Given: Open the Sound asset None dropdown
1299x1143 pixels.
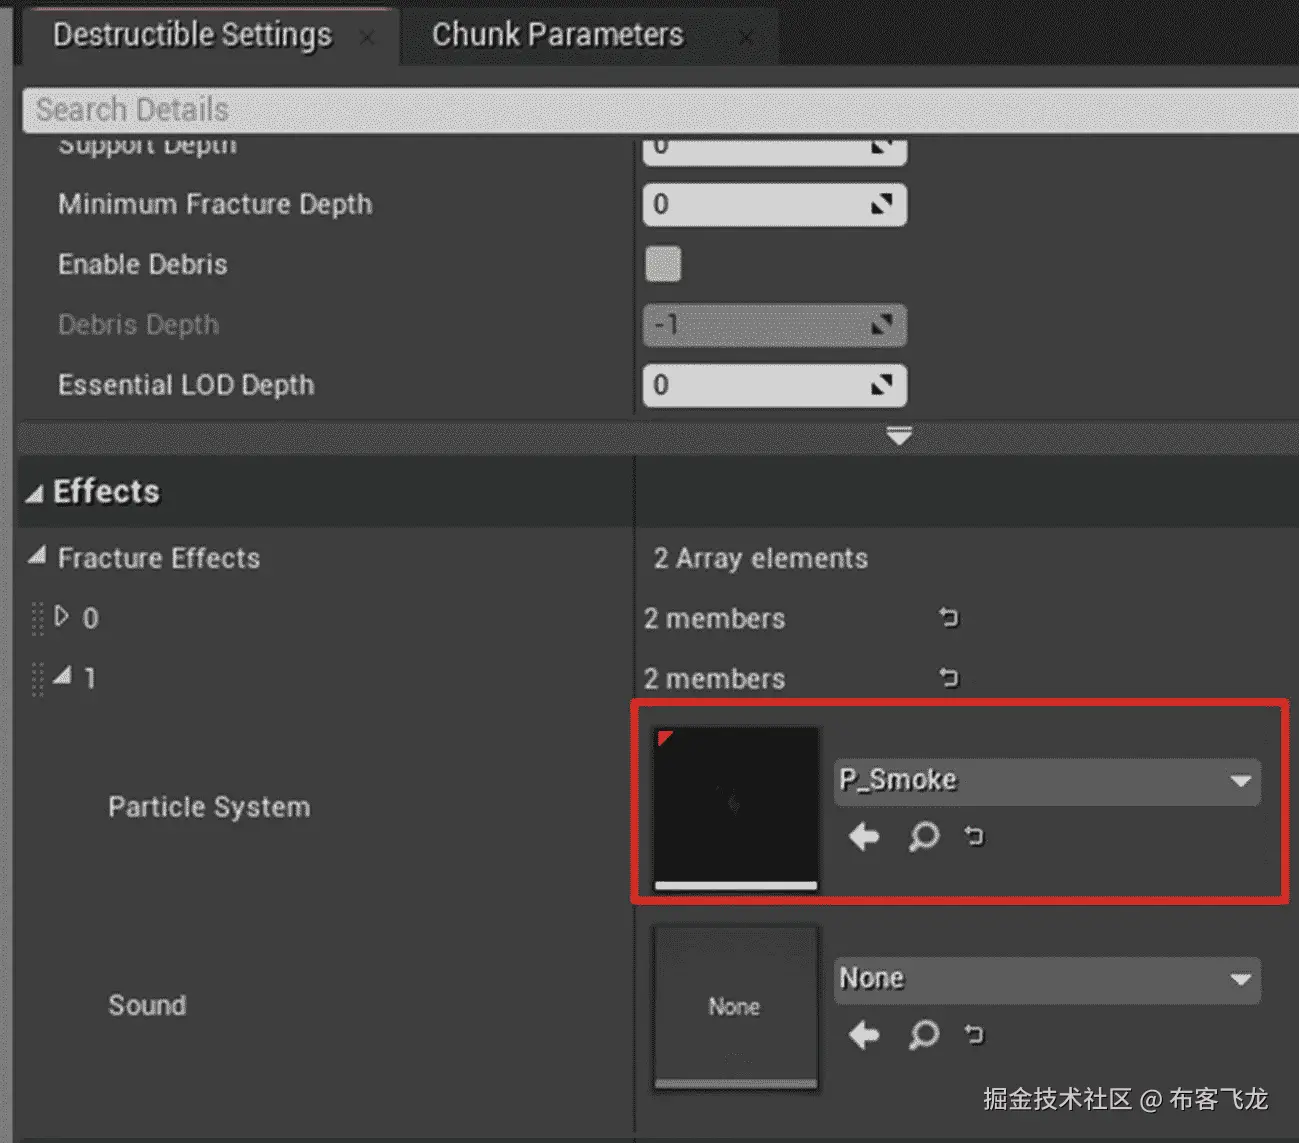Looking at the screenshot, I should tap(1046, 979).
